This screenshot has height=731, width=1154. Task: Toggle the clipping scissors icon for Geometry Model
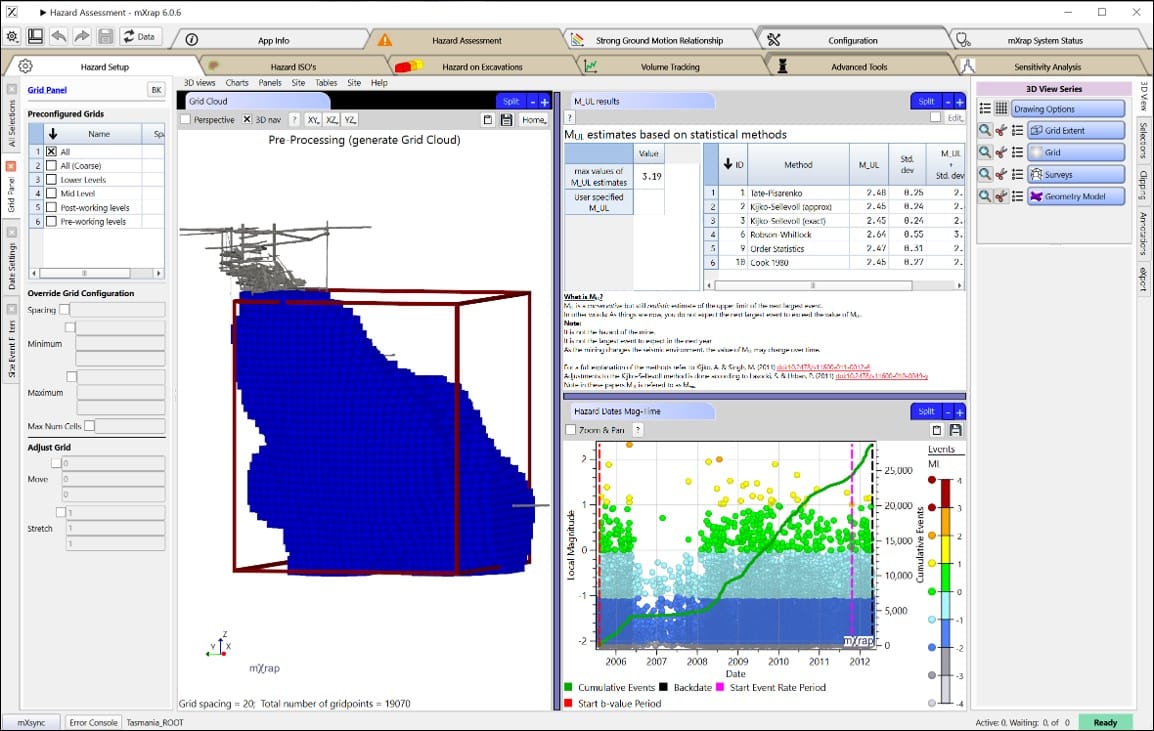pyautogui.click(x=1001, y=196)
